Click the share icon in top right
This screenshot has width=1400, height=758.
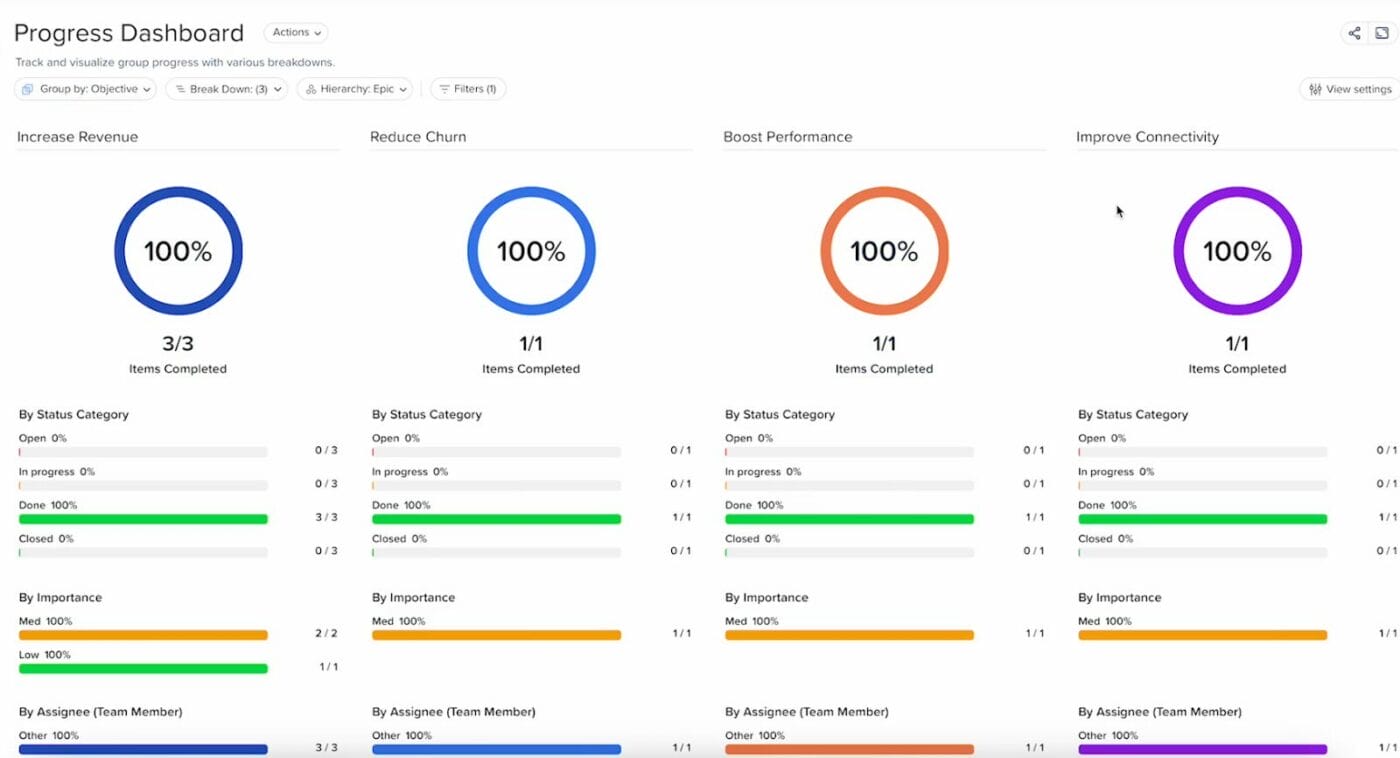pos(1354,33)
